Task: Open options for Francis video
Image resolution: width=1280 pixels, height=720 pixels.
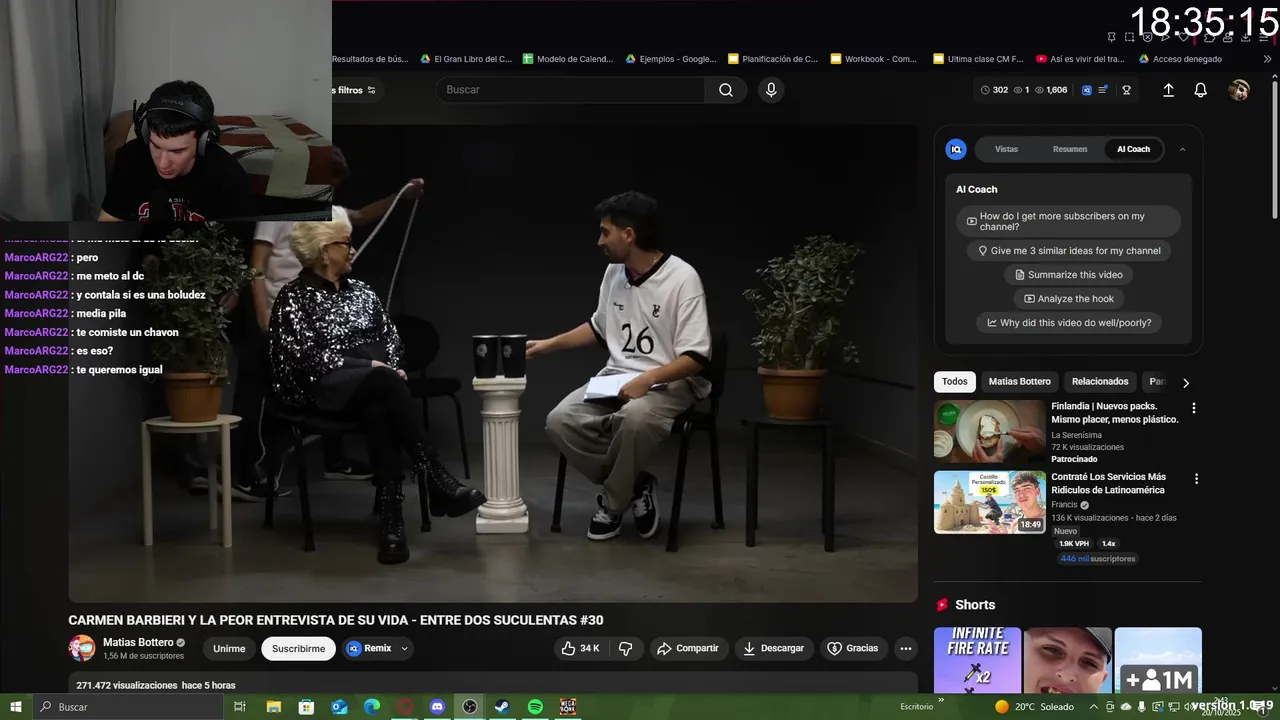Action: 1196,479
